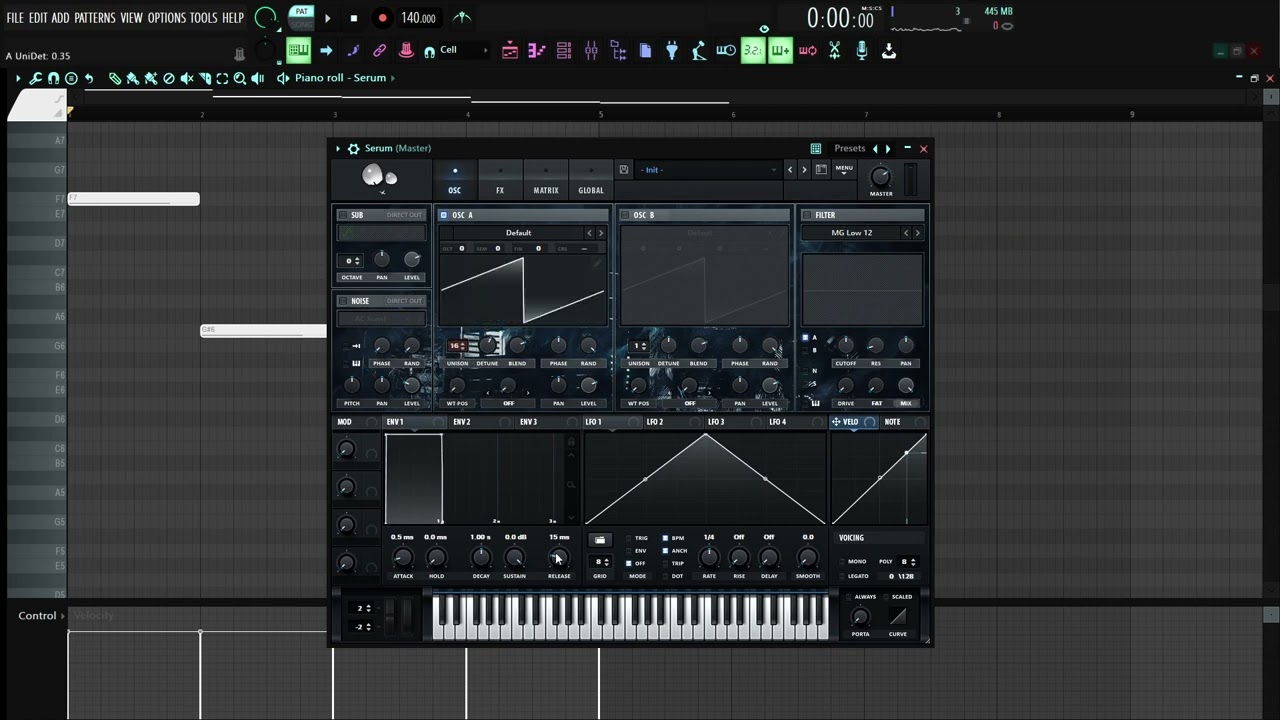Click Serum save preset floppy icon
This screenshot has width=1280, height=720.
[x=623, y=170]
